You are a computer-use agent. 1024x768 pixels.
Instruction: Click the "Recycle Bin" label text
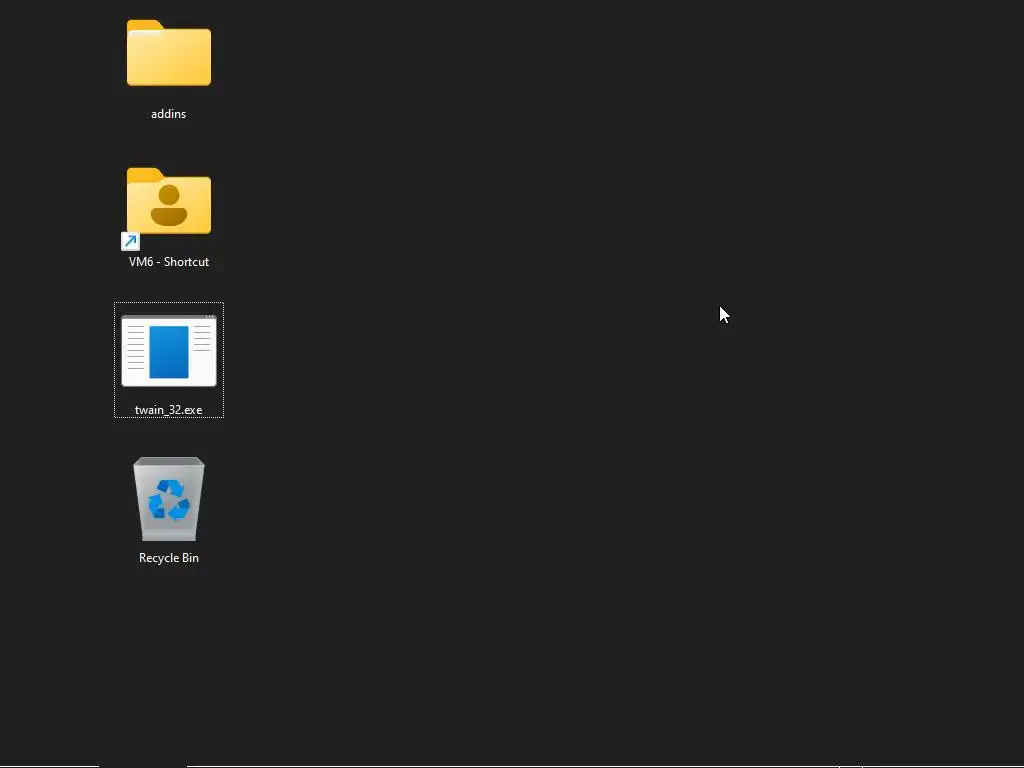pos(168,558)
